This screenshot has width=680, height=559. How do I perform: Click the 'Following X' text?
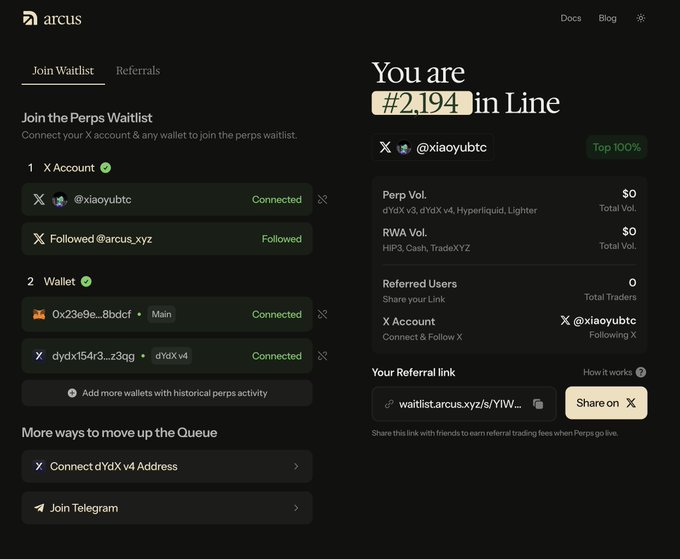(612, 335)
